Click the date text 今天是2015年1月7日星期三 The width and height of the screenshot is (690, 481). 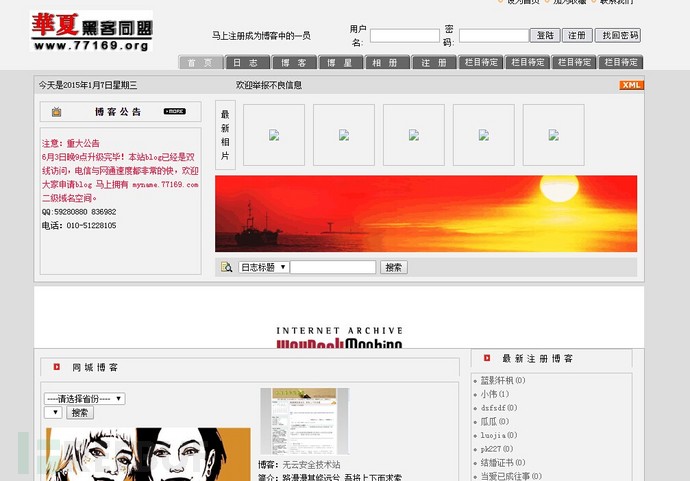[x=88, y=85]
